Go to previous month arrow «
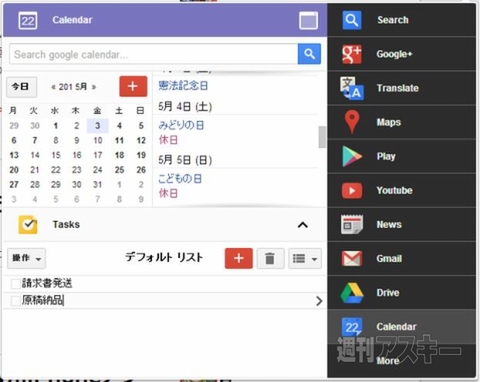The height and width of the screenshot is (382, 480). click(x=53, y=87)
